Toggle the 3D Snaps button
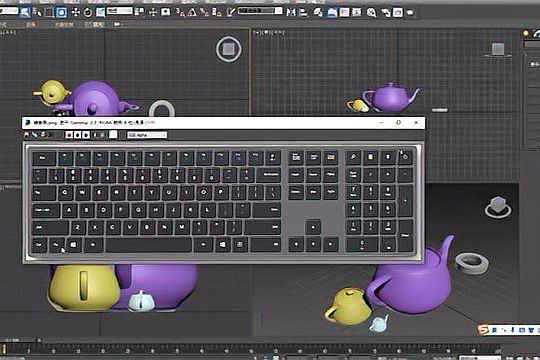This screenshot has height=360, width=540. [180, 12]
